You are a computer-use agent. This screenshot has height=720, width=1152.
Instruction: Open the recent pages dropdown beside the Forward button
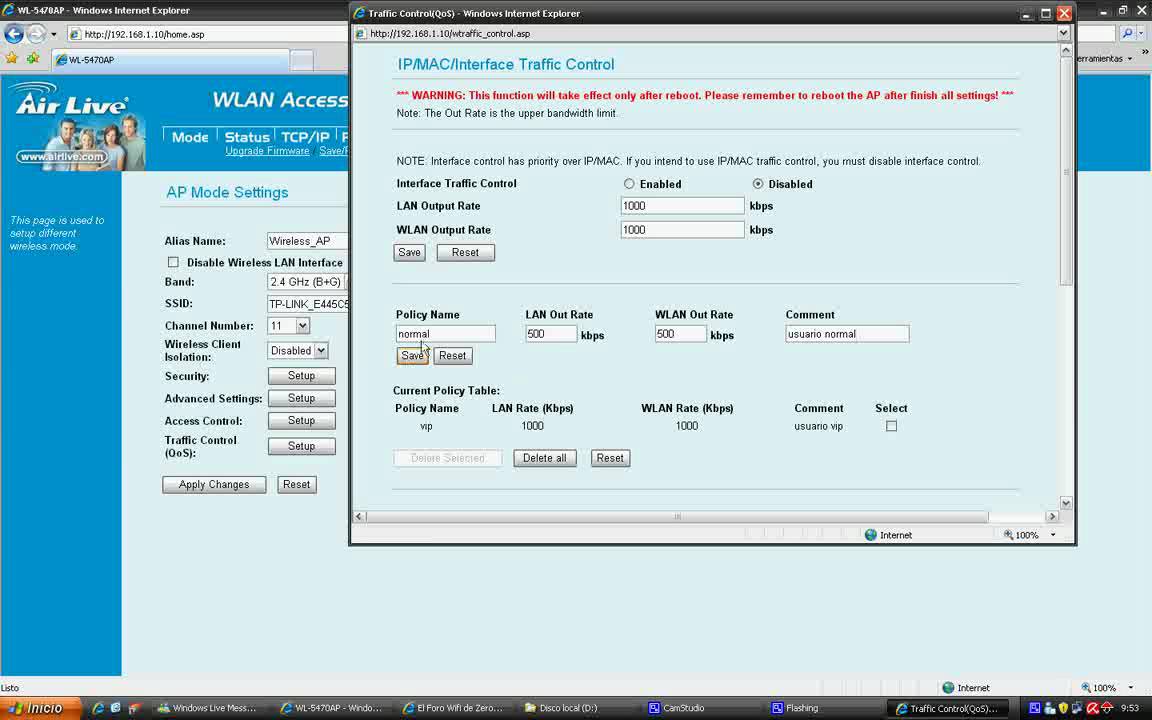point(54,34)
